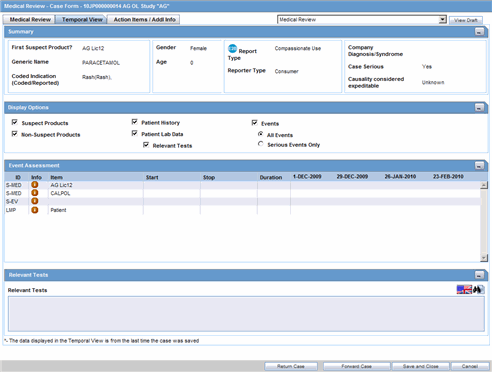The height and width of the screenshot is (372, 492).
Task: Click the PARACETAMOL generic name value
Action: 101,63
